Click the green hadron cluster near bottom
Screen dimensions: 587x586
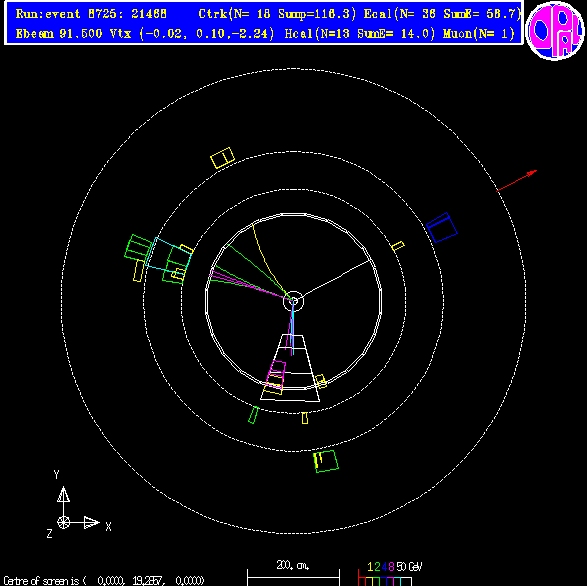326,461
